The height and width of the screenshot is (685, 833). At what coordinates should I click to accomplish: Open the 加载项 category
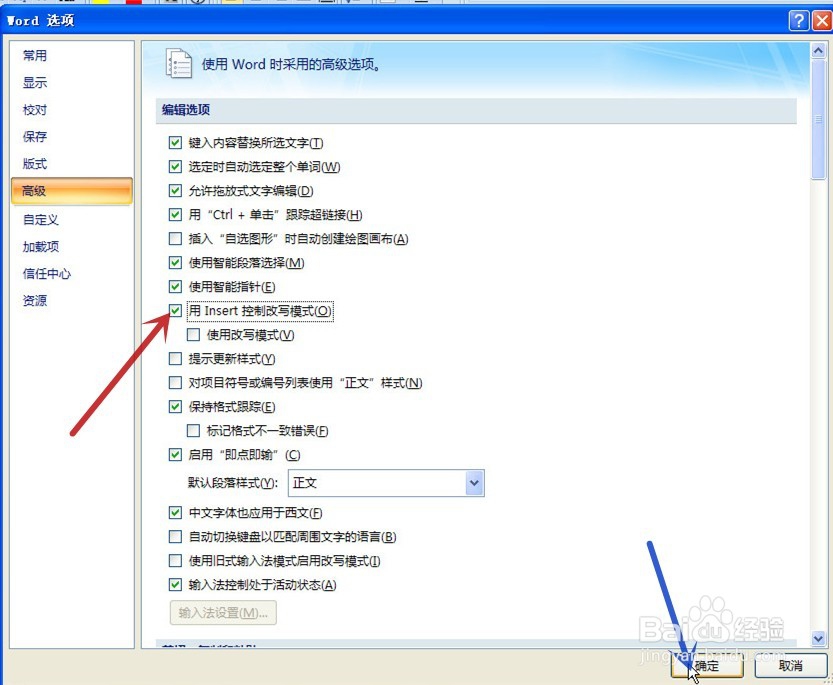click(x=40, y=247)
